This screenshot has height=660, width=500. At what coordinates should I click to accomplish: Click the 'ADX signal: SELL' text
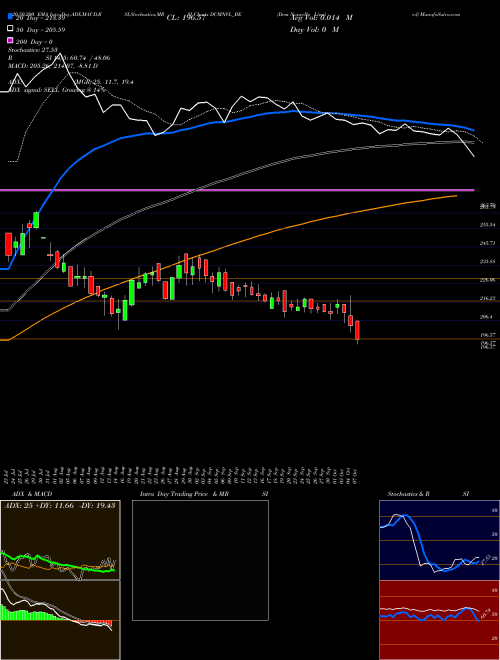click(35, 90)
